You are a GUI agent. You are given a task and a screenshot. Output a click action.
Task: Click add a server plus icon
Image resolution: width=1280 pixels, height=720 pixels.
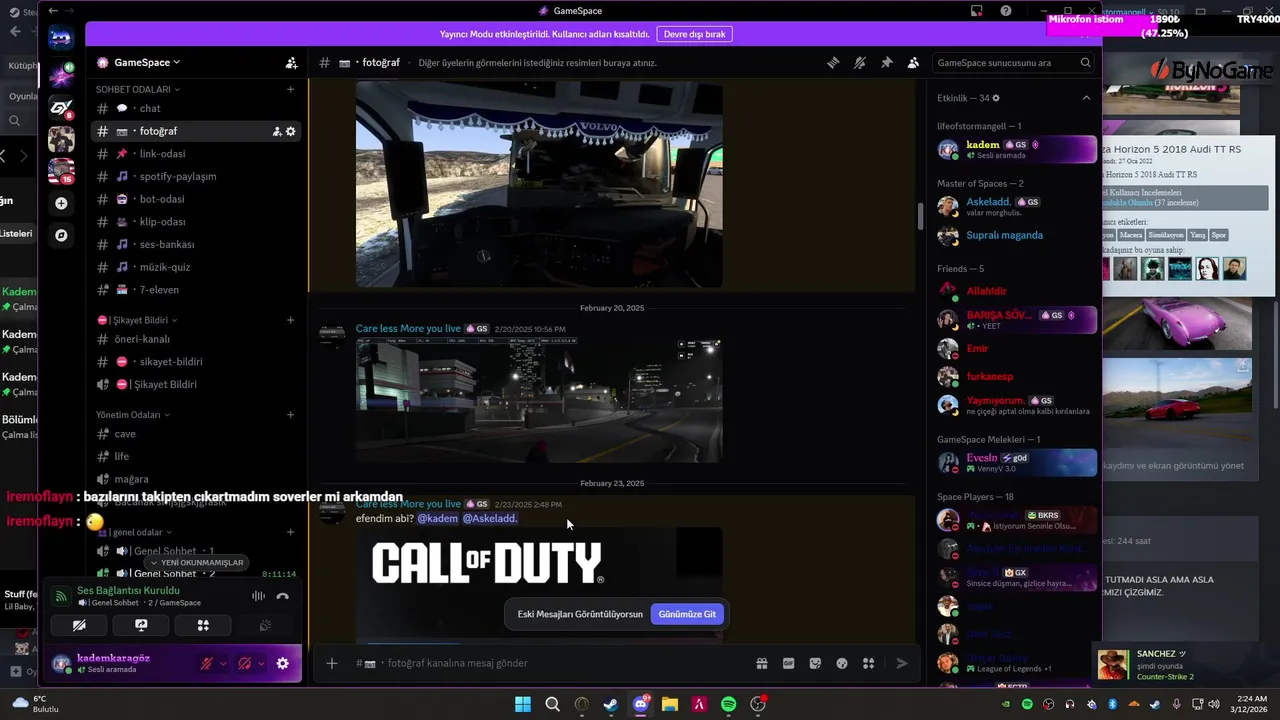(x=61, y=203)
